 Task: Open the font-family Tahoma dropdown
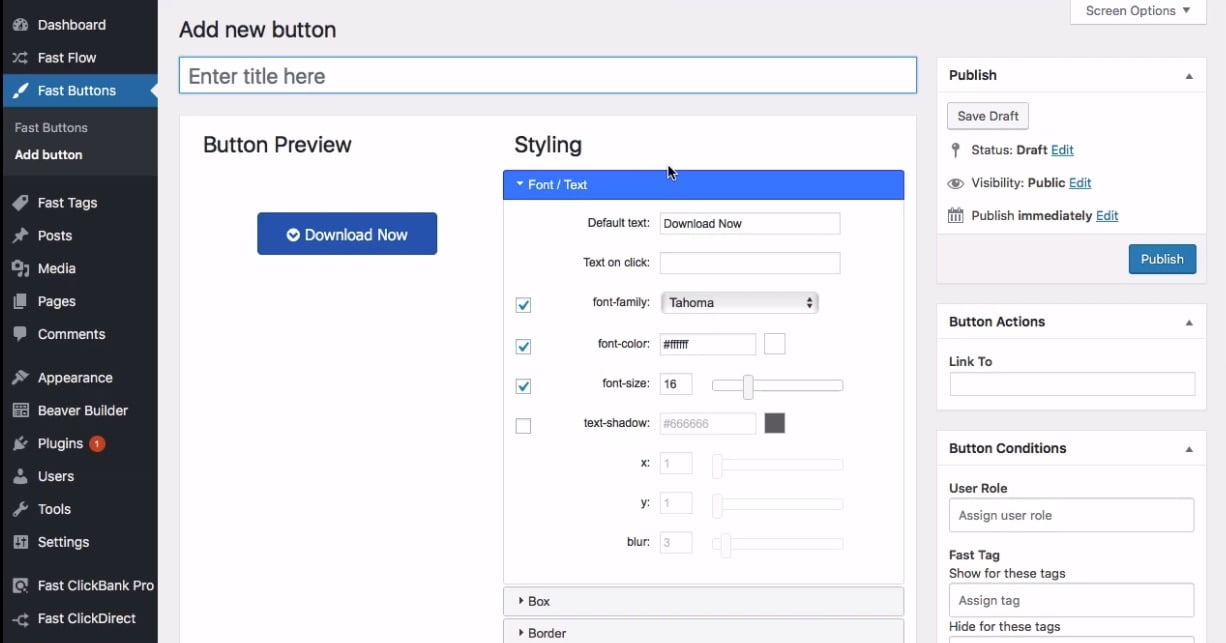739,303
